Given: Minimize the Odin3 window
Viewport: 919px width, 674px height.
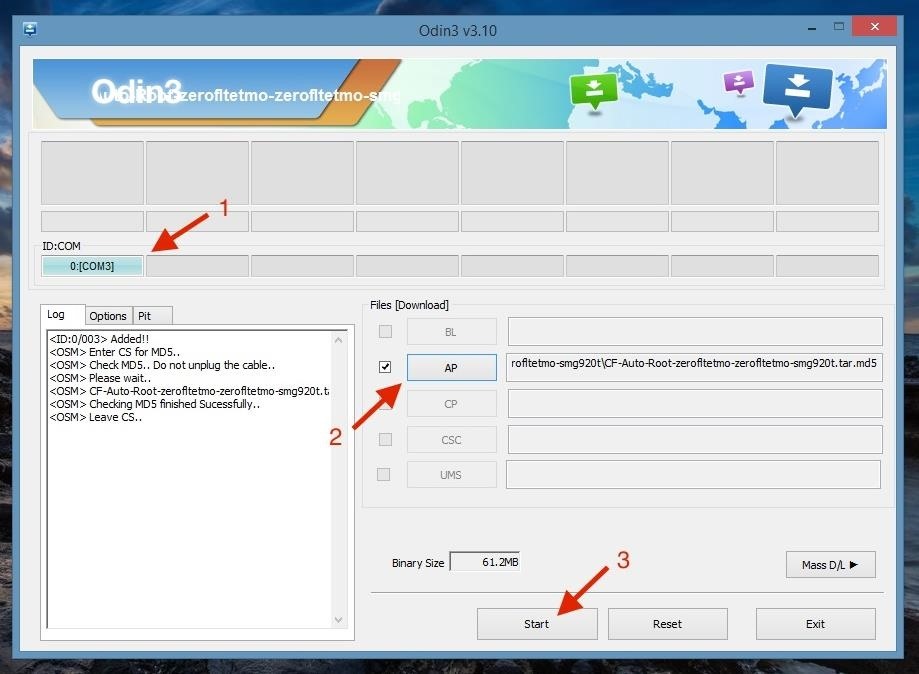Looking at the screenshot, I should coord(812,28).
